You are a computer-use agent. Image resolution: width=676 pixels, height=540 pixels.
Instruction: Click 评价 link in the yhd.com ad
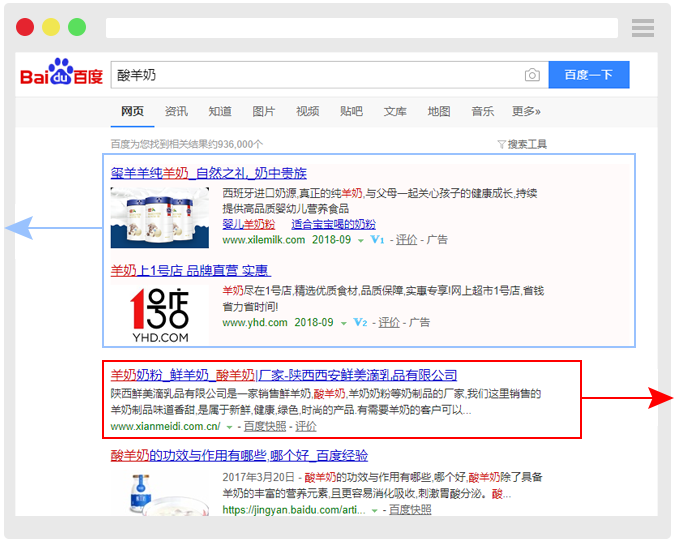pyautogui.click(x=389, y=322)
